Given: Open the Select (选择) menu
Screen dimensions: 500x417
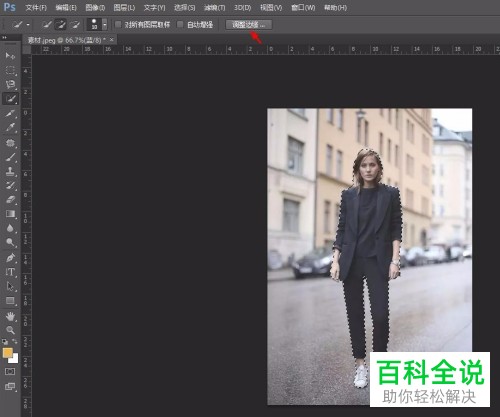Looking at the screenshot, I should coord(185,7).
